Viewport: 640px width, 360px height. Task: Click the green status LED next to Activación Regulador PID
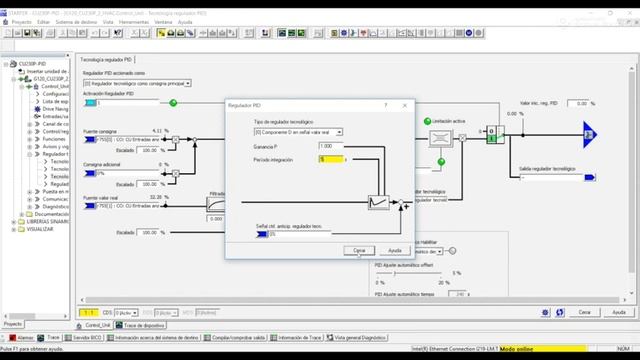(x=173, y=103)
